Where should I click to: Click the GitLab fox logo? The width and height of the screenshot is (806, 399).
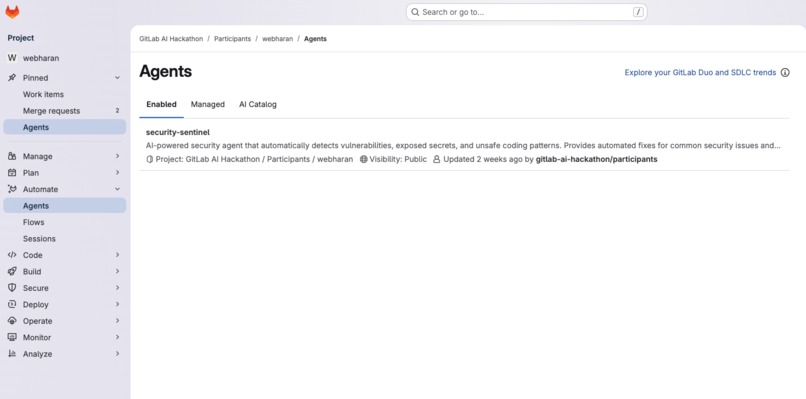click(12, 12)
